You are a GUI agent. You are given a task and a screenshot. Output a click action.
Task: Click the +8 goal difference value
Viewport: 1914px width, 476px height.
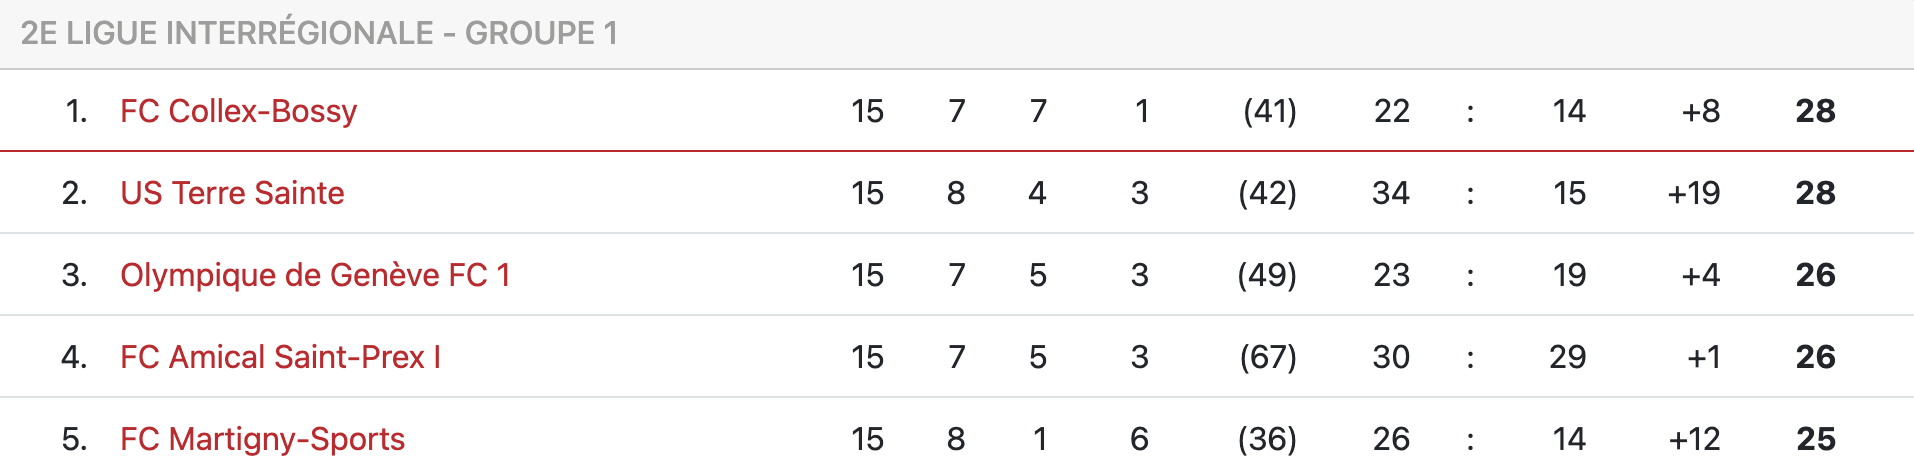[x=1701, y=111]
